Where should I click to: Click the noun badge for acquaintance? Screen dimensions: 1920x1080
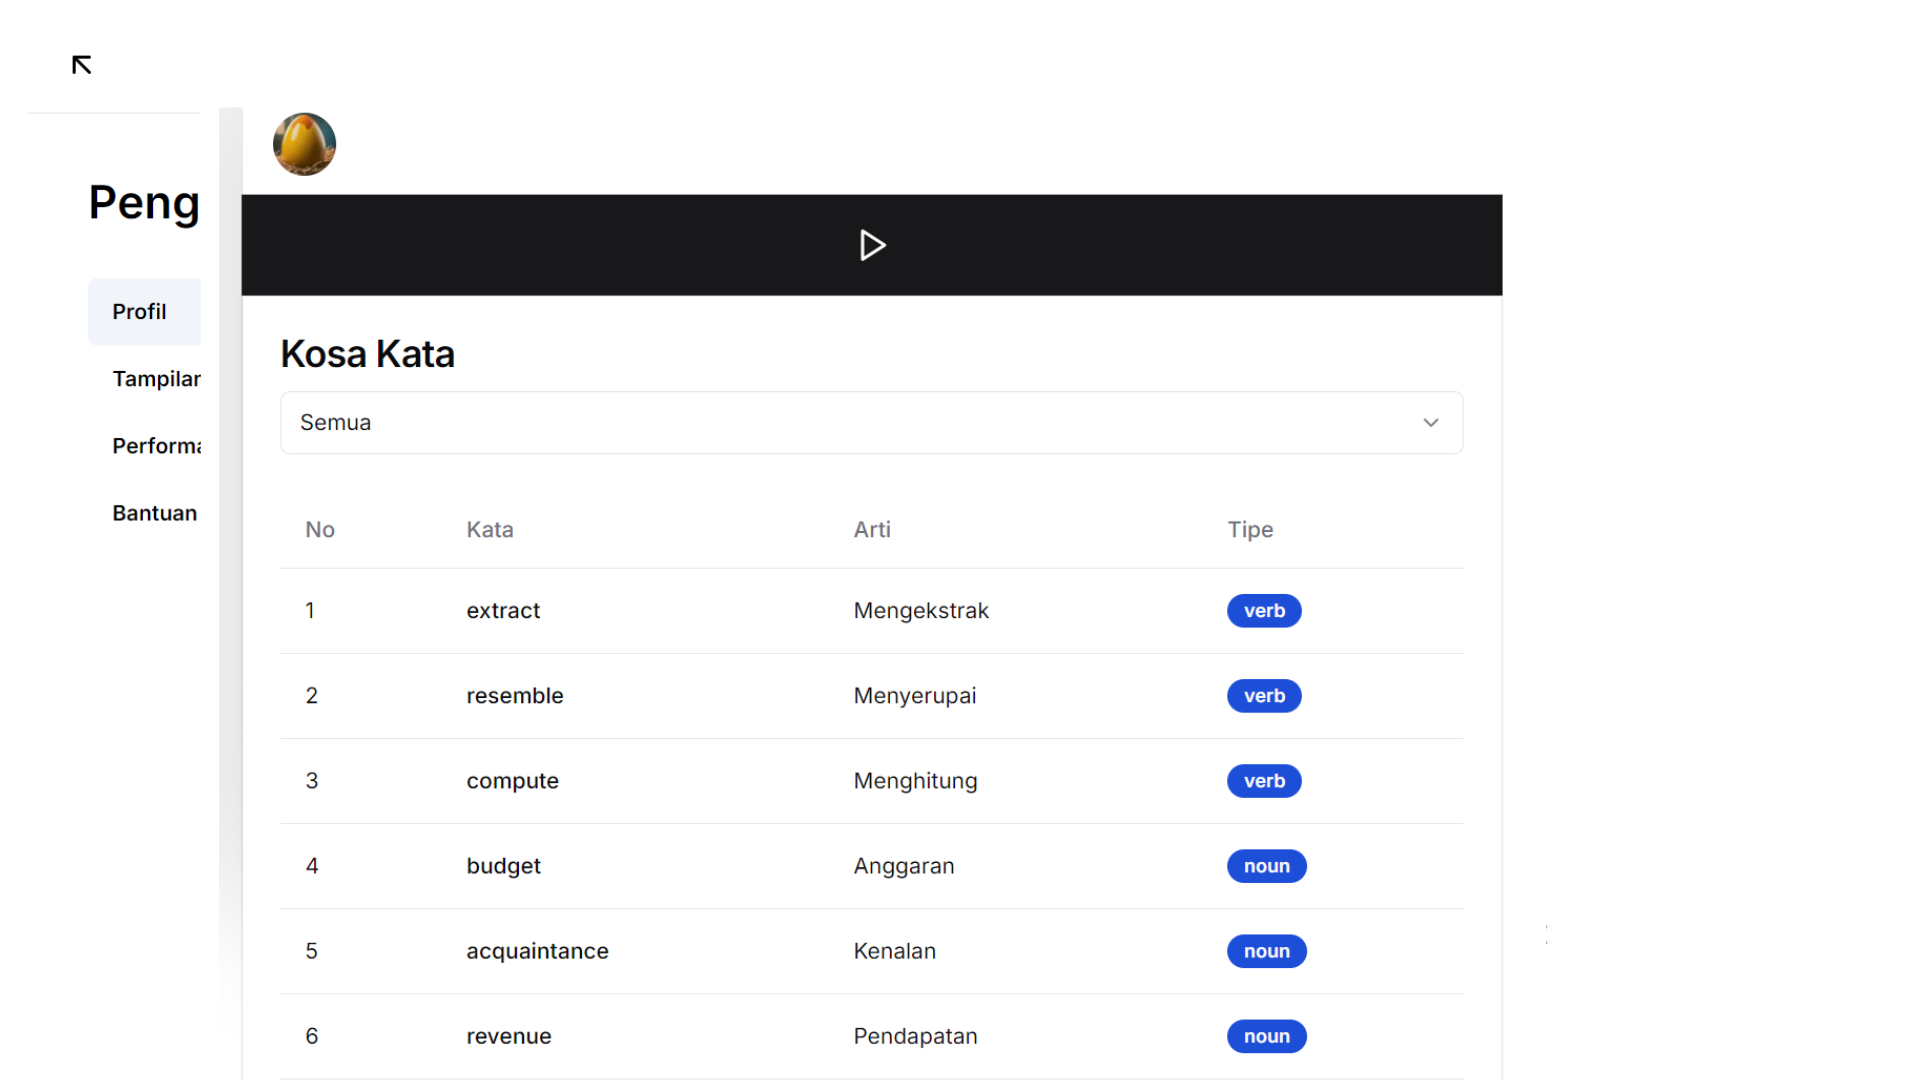[1266, 951]
